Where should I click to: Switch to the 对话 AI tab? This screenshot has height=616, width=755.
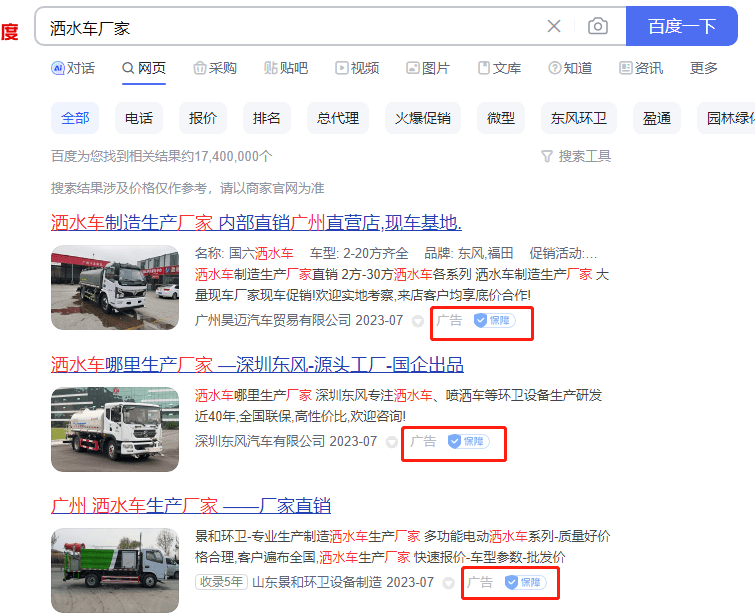coord(73,68)
